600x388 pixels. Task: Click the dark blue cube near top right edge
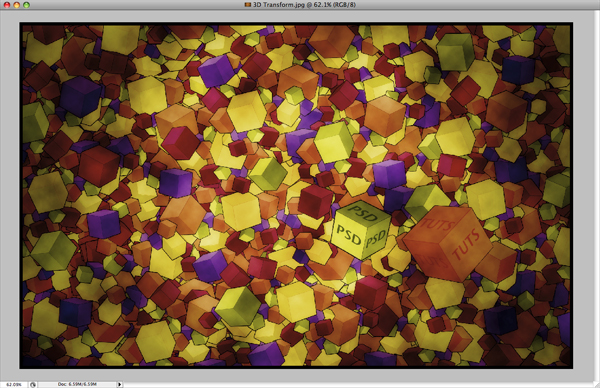click(518, 71)
